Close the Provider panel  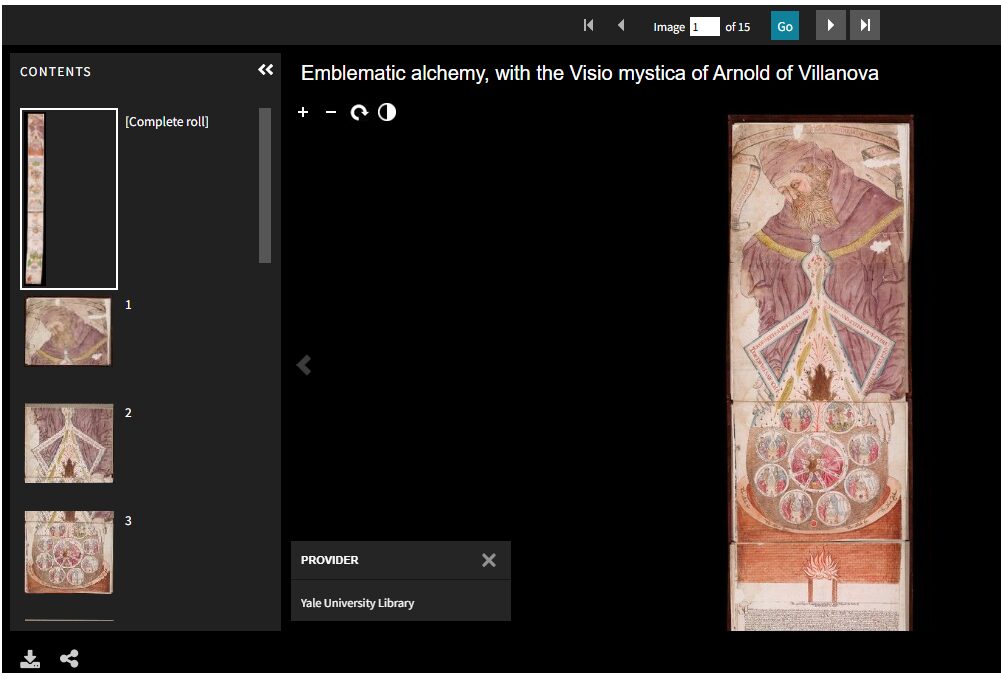point(488,560)
